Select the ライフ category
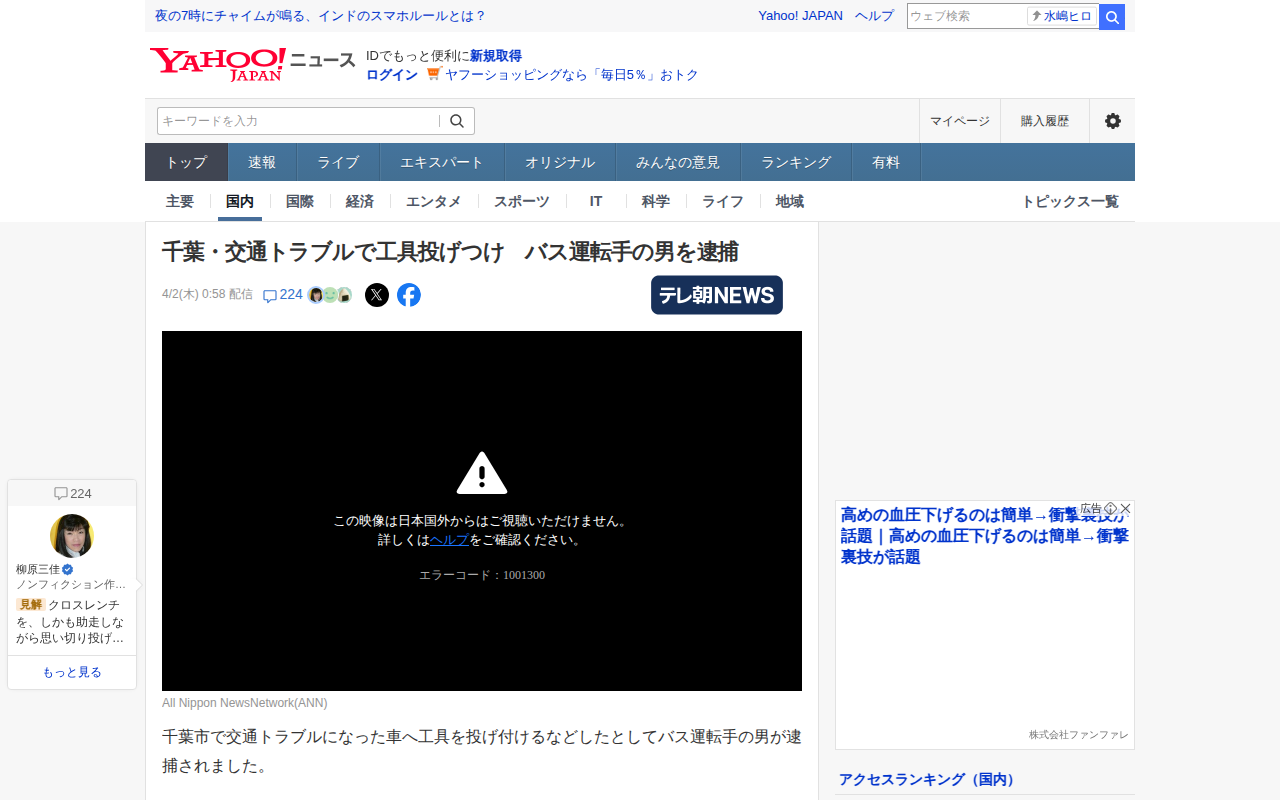The image size is (1280, 800). (723, 201)
